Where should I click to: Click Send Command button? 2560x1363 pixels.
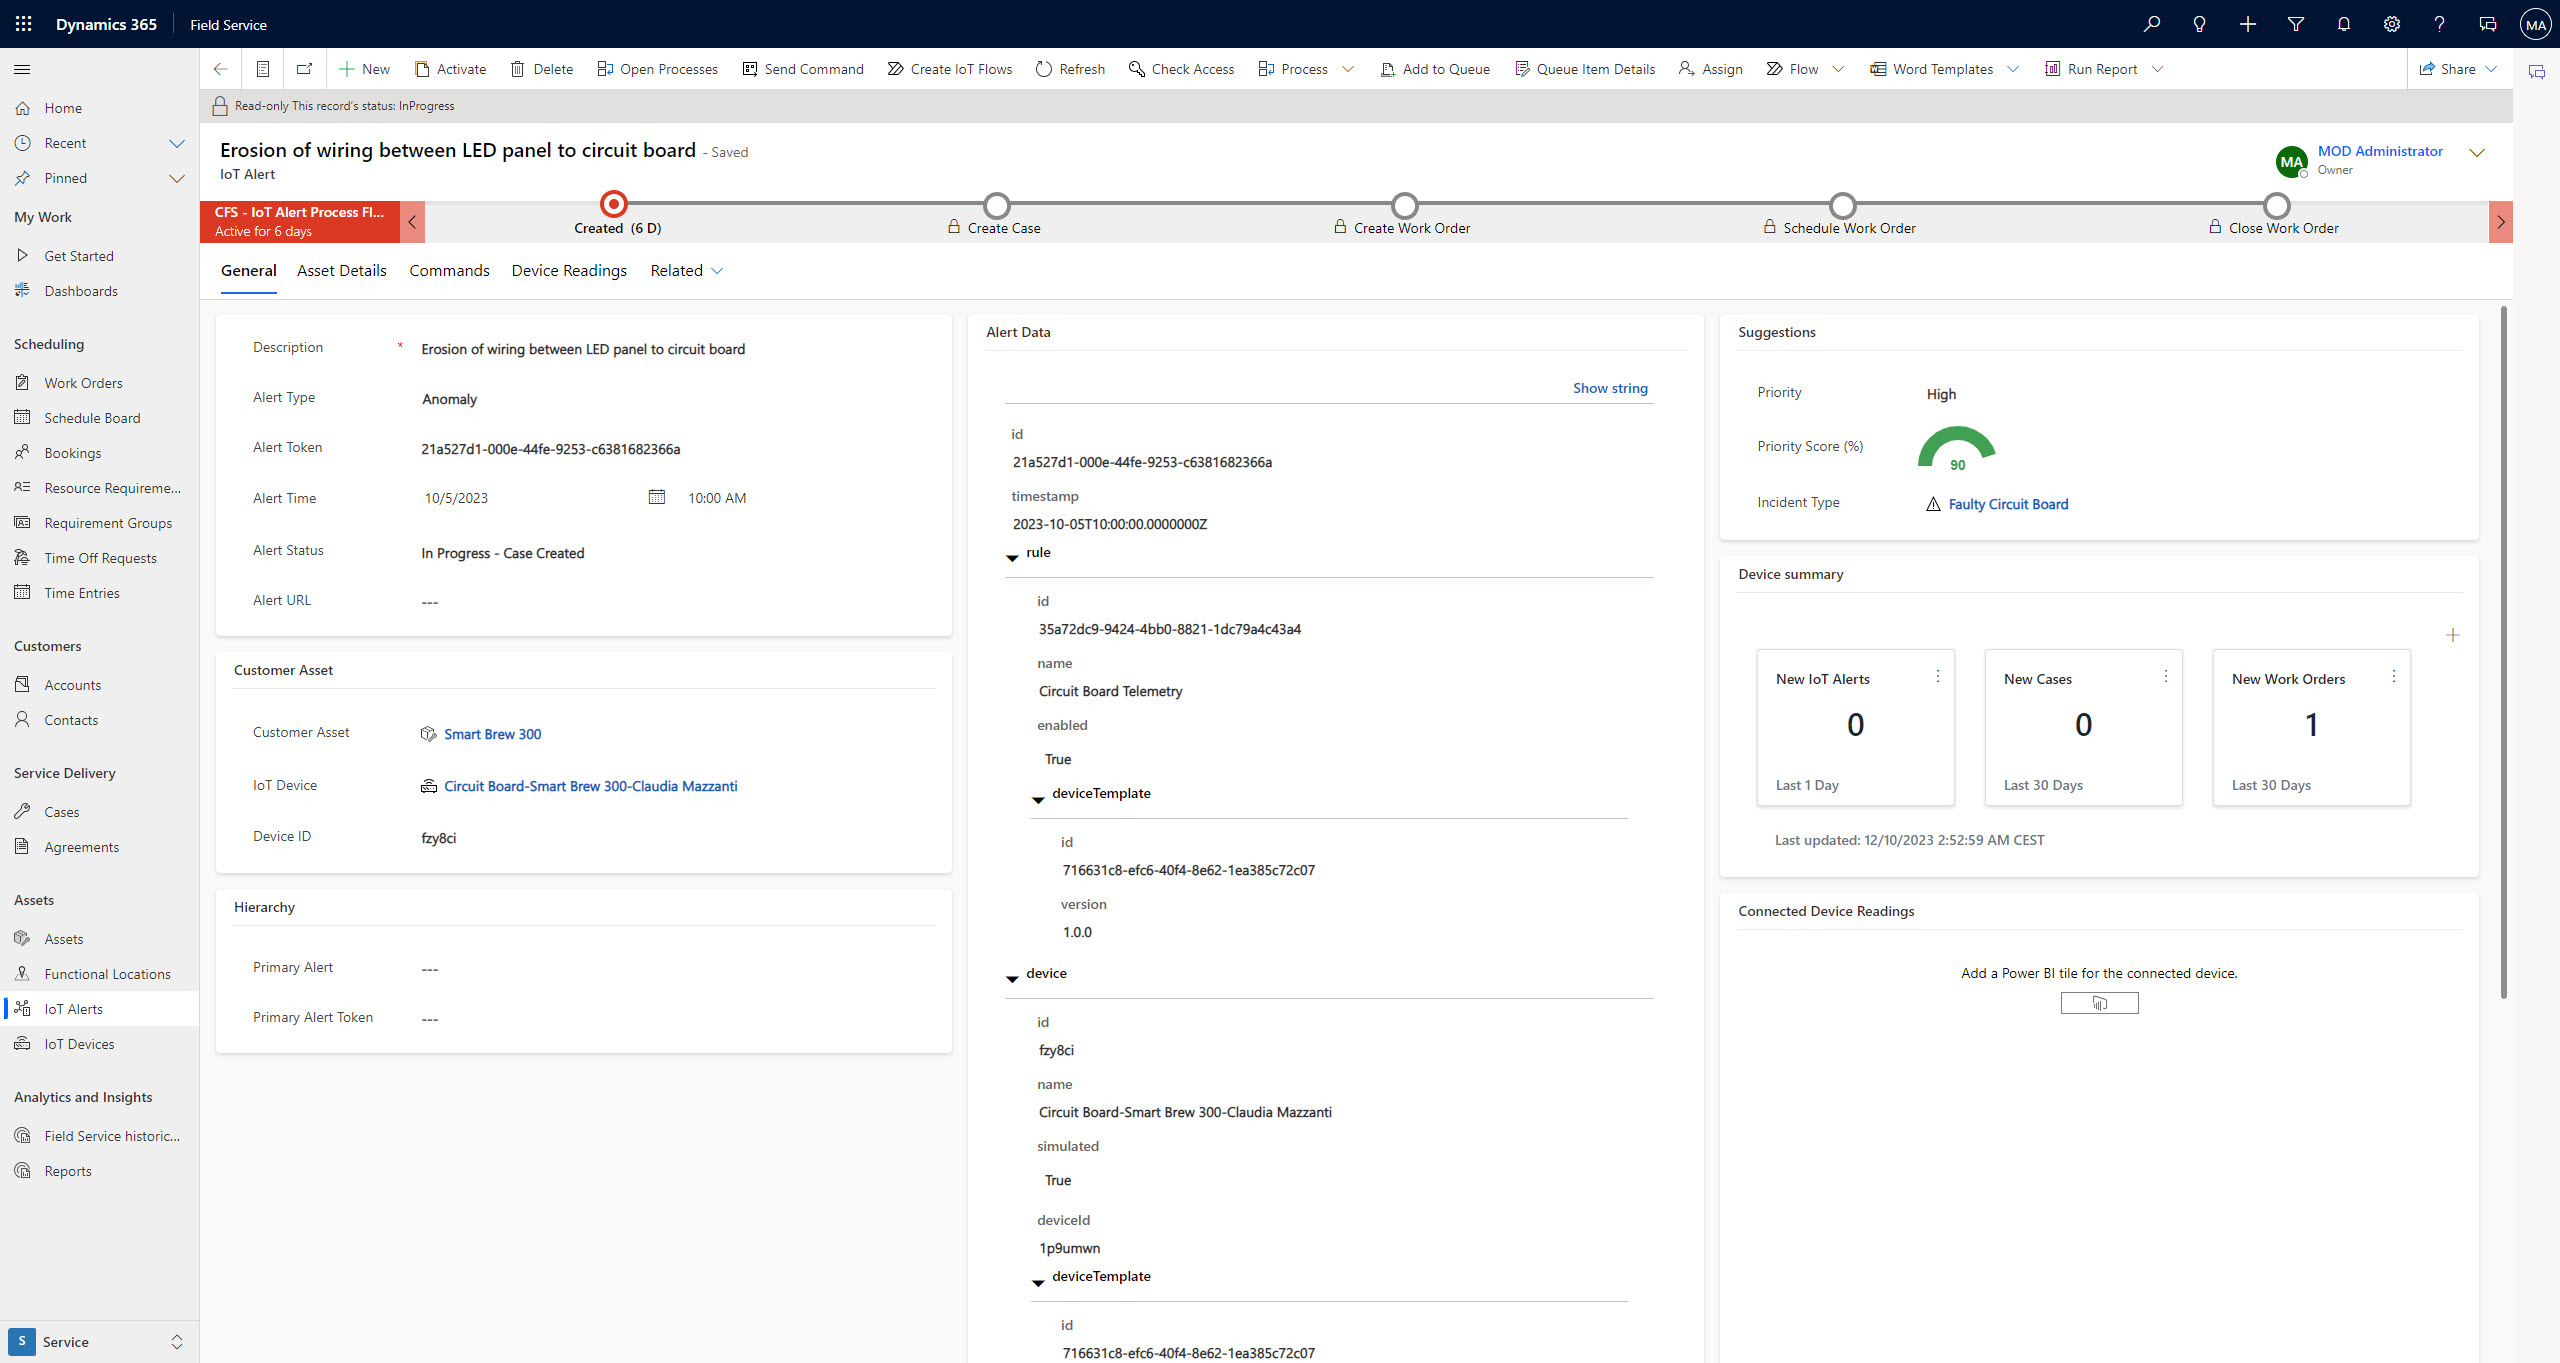point(803,69)
